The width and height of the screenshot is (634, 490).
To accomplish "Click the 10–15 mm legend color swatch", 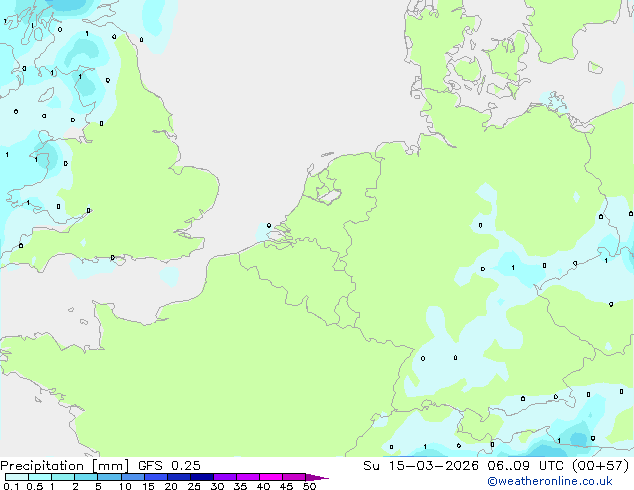I will 132,477.
